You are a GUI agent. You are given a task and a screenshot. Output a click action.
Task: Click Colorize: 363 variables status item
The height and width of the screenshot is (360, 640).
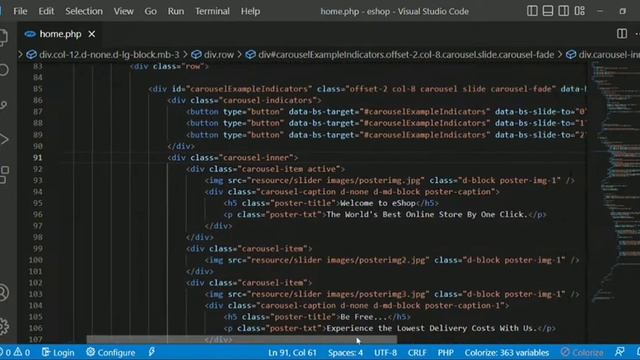click(507, 352)
